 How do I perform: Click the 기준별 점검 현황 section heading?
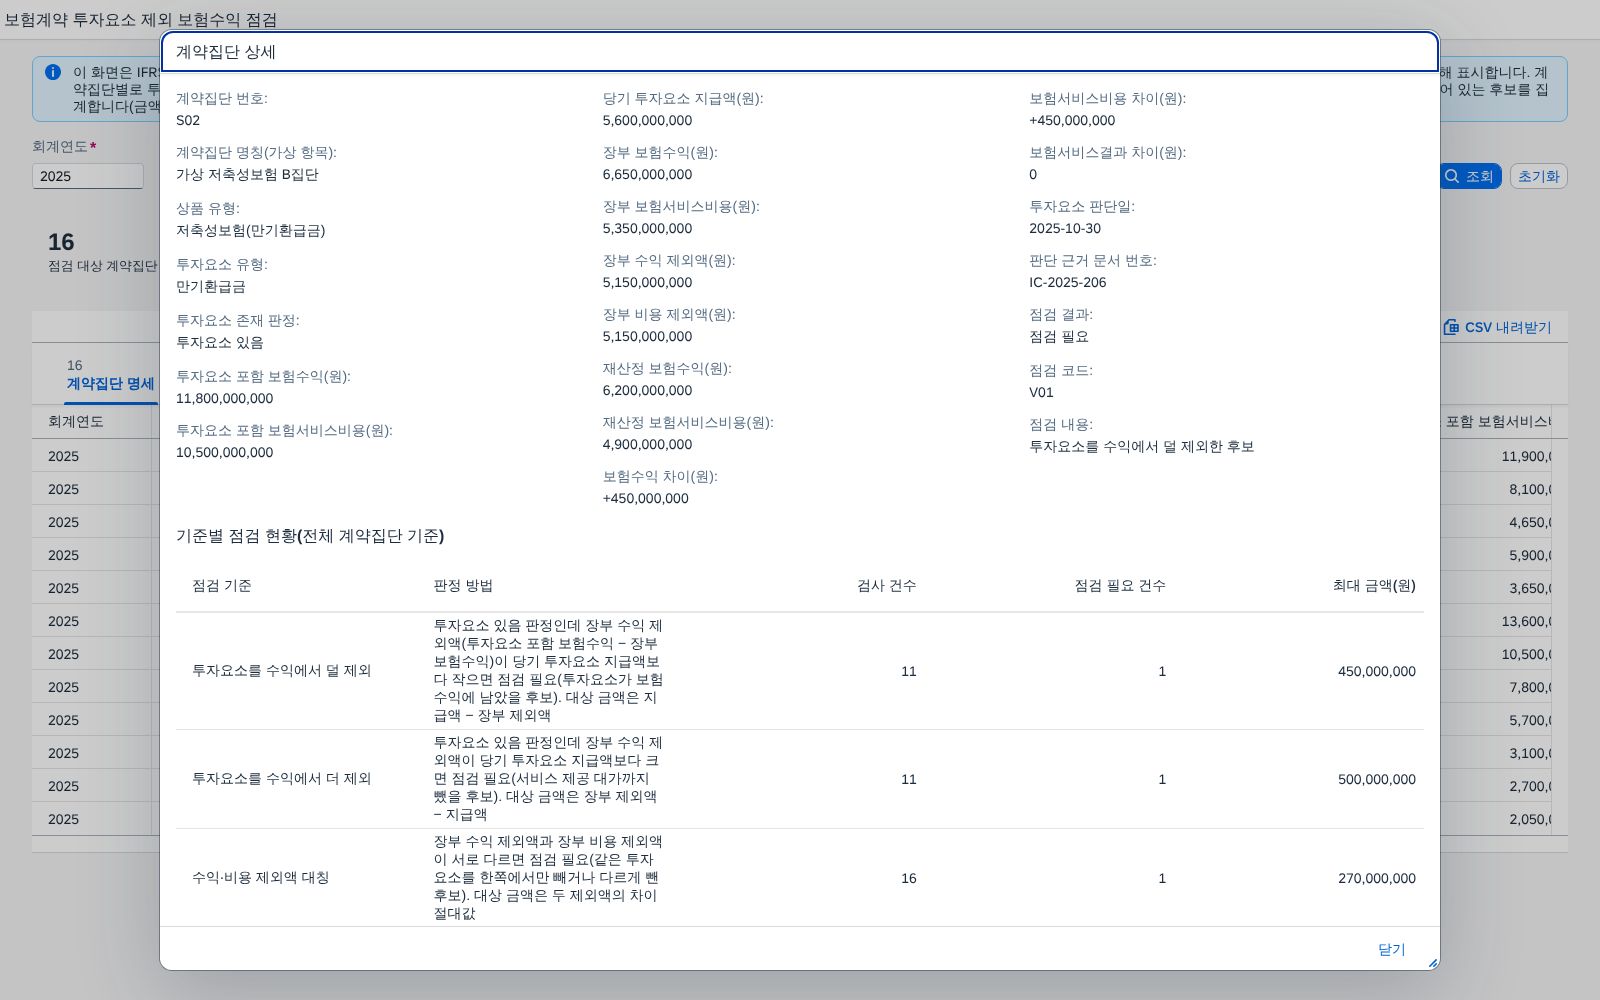(x=310, y=536)
